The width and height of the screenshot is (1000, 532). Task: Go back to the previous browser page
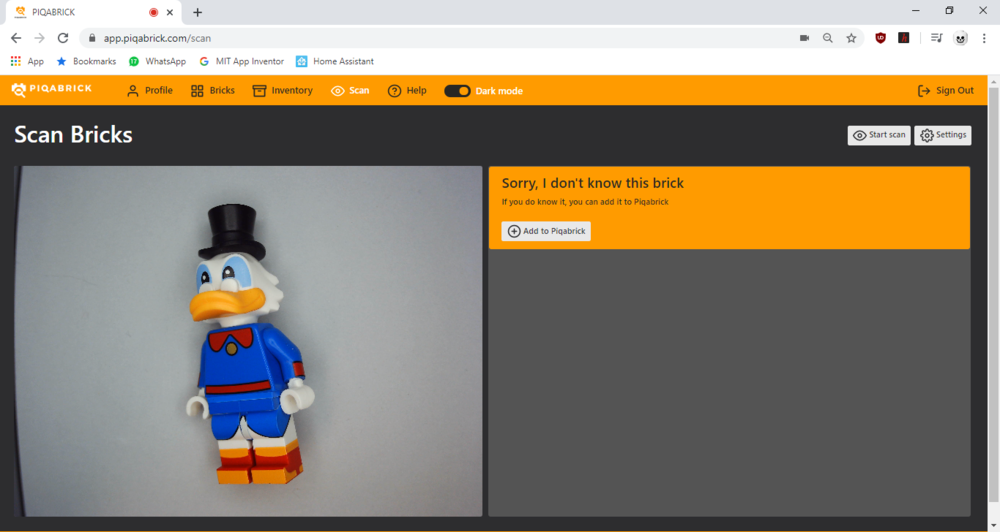tap(16, 38)
